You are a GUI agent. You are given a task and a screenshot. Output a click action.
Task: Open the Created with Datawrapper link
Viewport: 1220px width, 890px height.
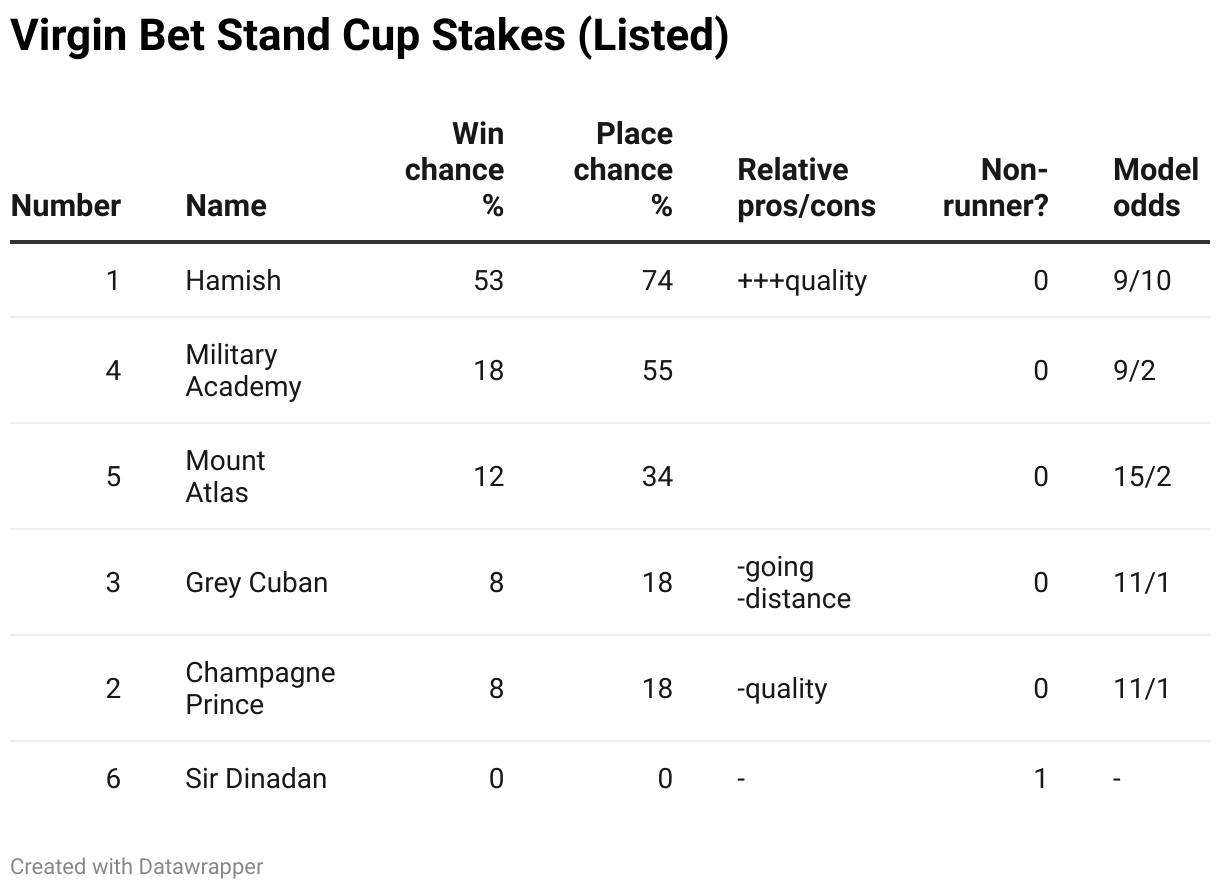pyautogui.click(x=137, y=866)
